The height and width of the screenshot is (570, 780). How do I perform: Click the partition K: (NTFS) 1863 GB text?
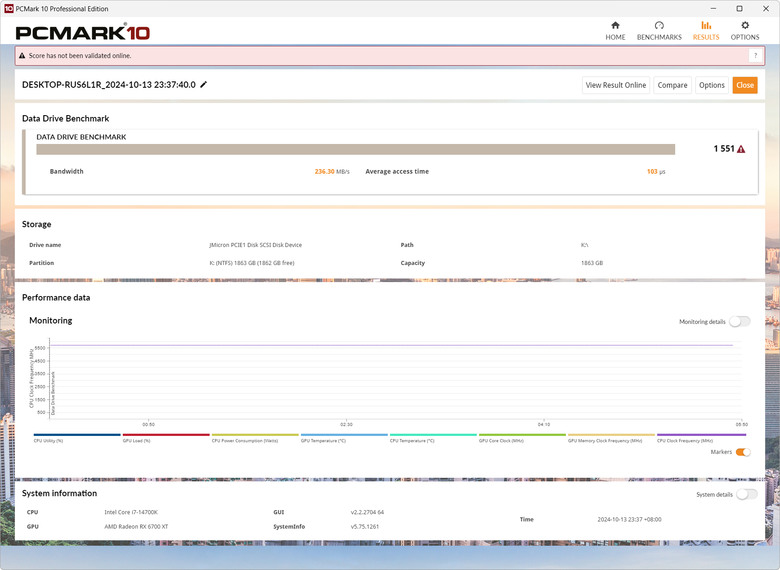[x=252, y=263]
